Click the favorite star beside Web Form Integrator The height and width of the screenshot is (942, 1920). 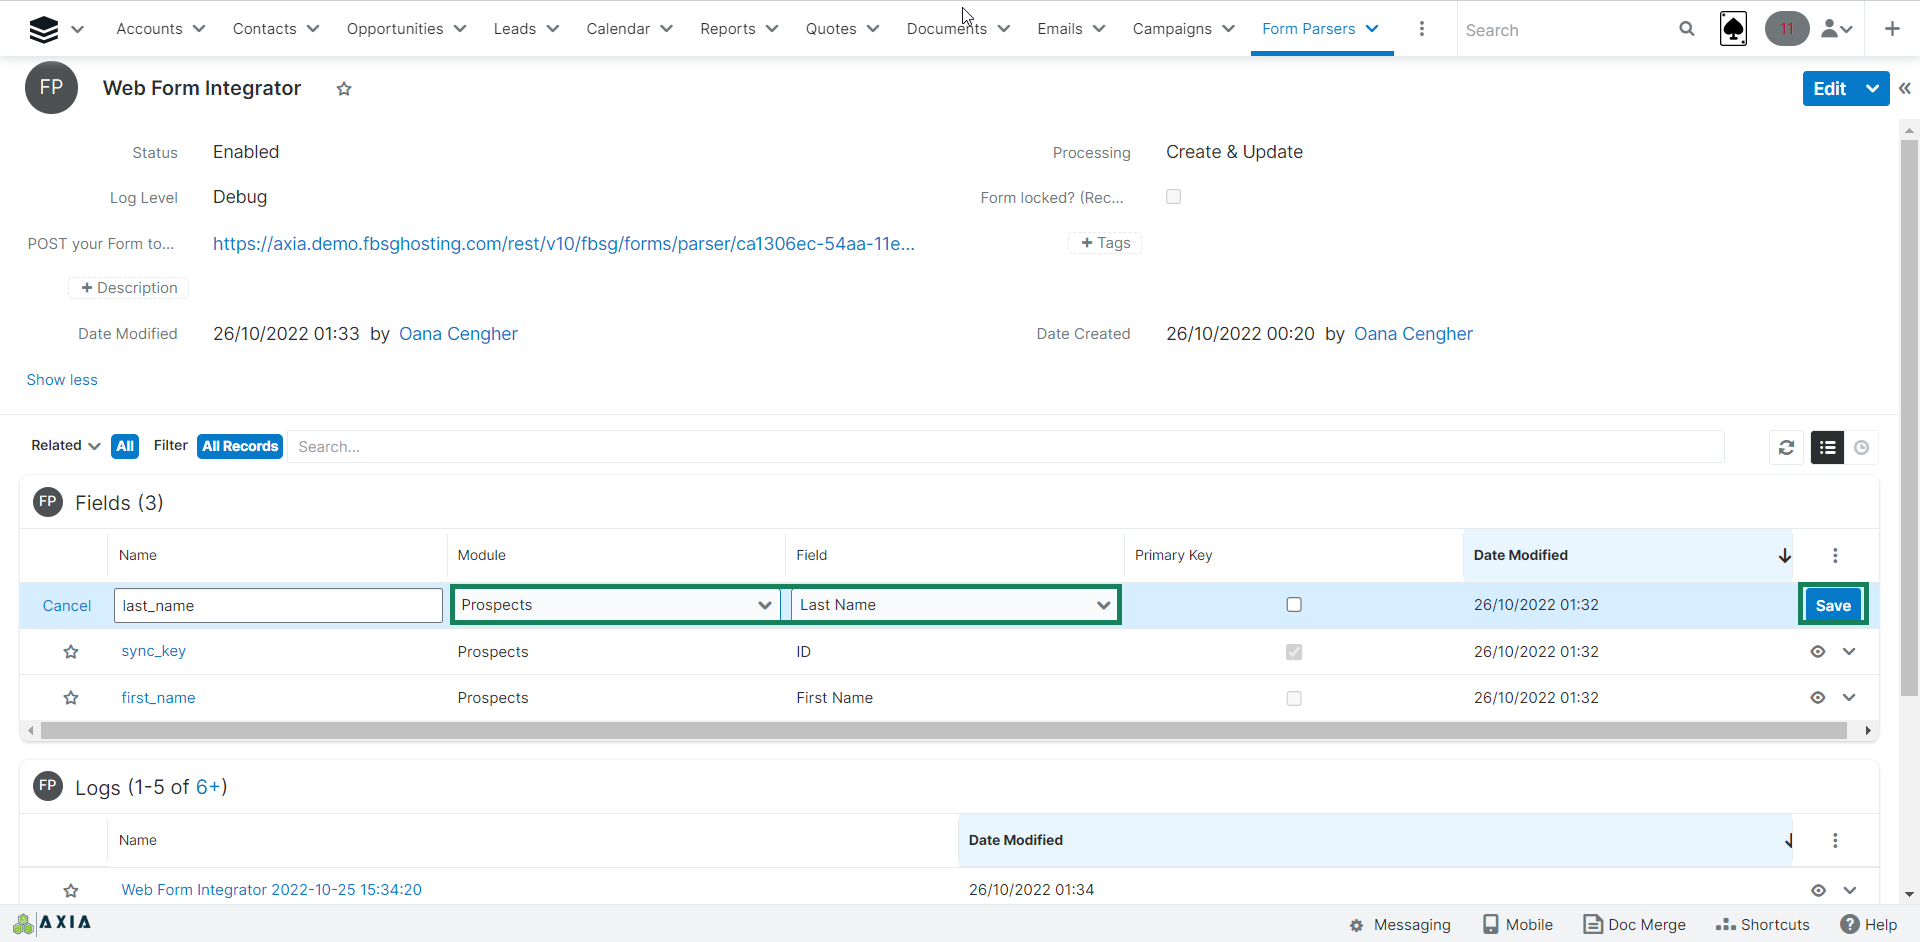tap(344, 89)
